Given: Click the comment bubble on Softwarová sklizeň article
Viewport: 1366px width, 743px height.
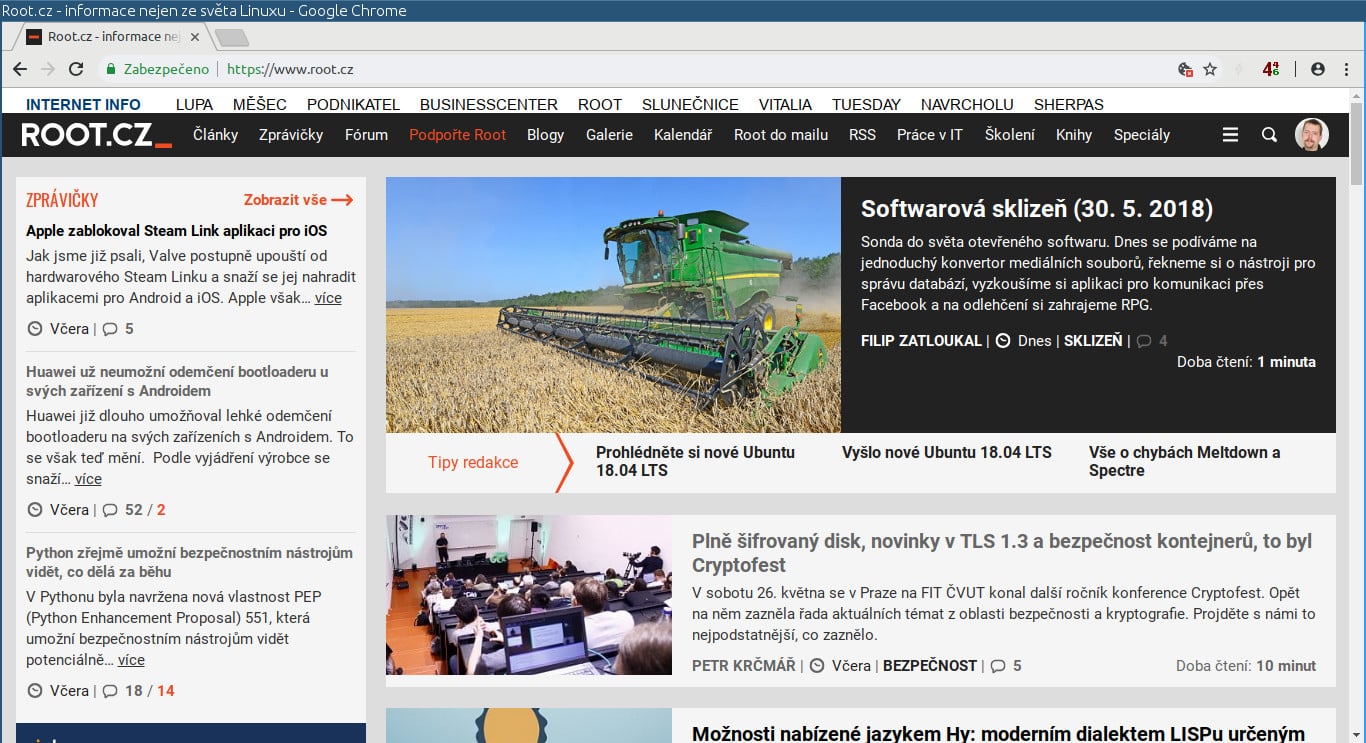Looking at the screenshot, I should point(1144,341).
